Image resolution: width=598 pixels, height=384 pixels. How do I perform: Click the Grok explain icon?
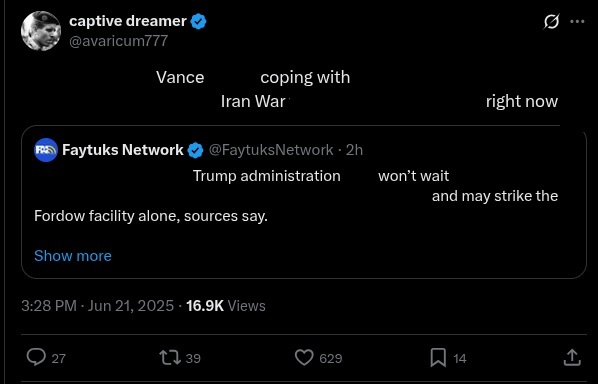tap(551, 22)
